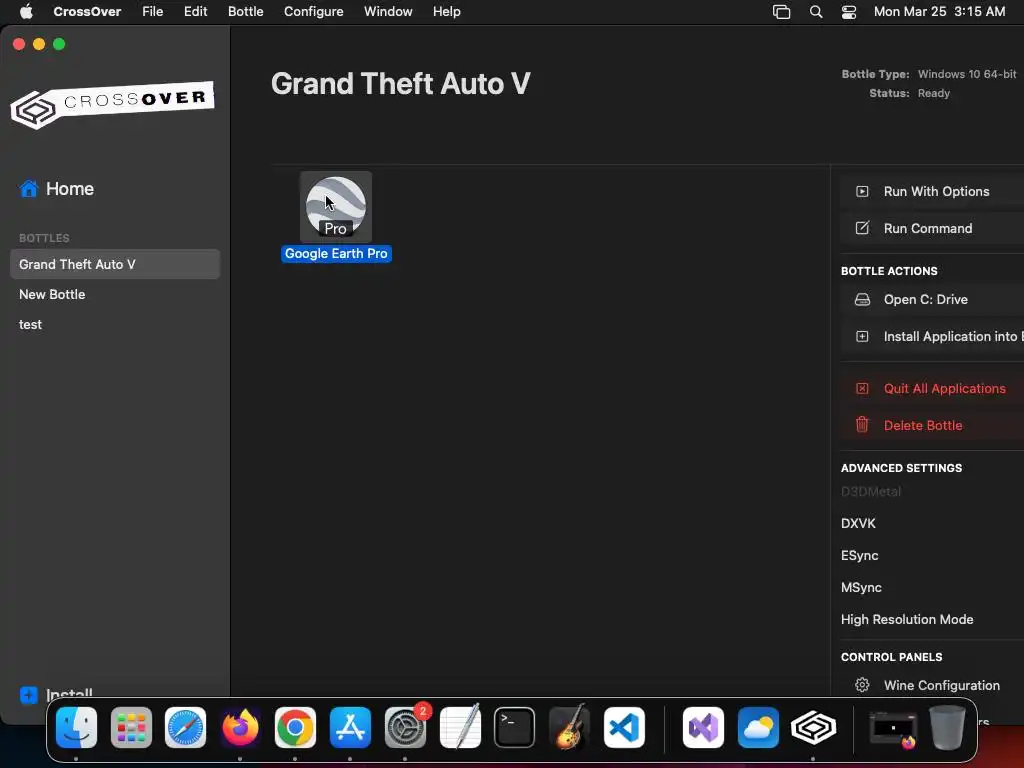
Task: Open GarageBand from the Dock
Action: 569,726
